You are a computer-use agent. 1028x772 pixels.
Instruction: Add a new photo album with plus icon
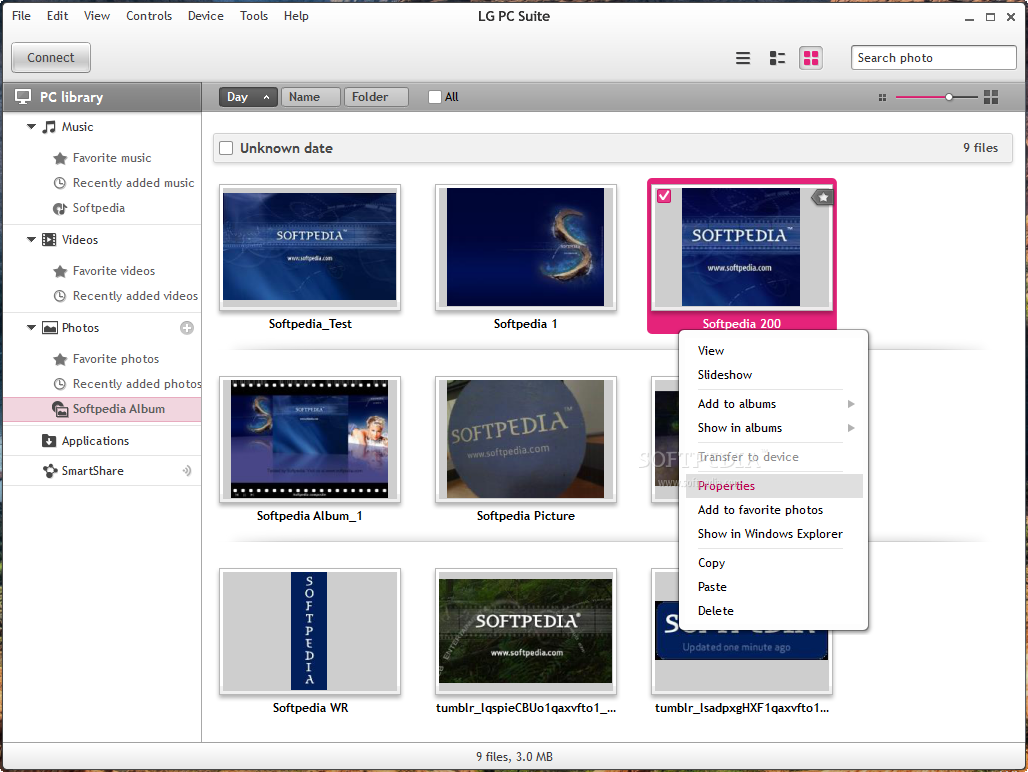pos(187,328)
